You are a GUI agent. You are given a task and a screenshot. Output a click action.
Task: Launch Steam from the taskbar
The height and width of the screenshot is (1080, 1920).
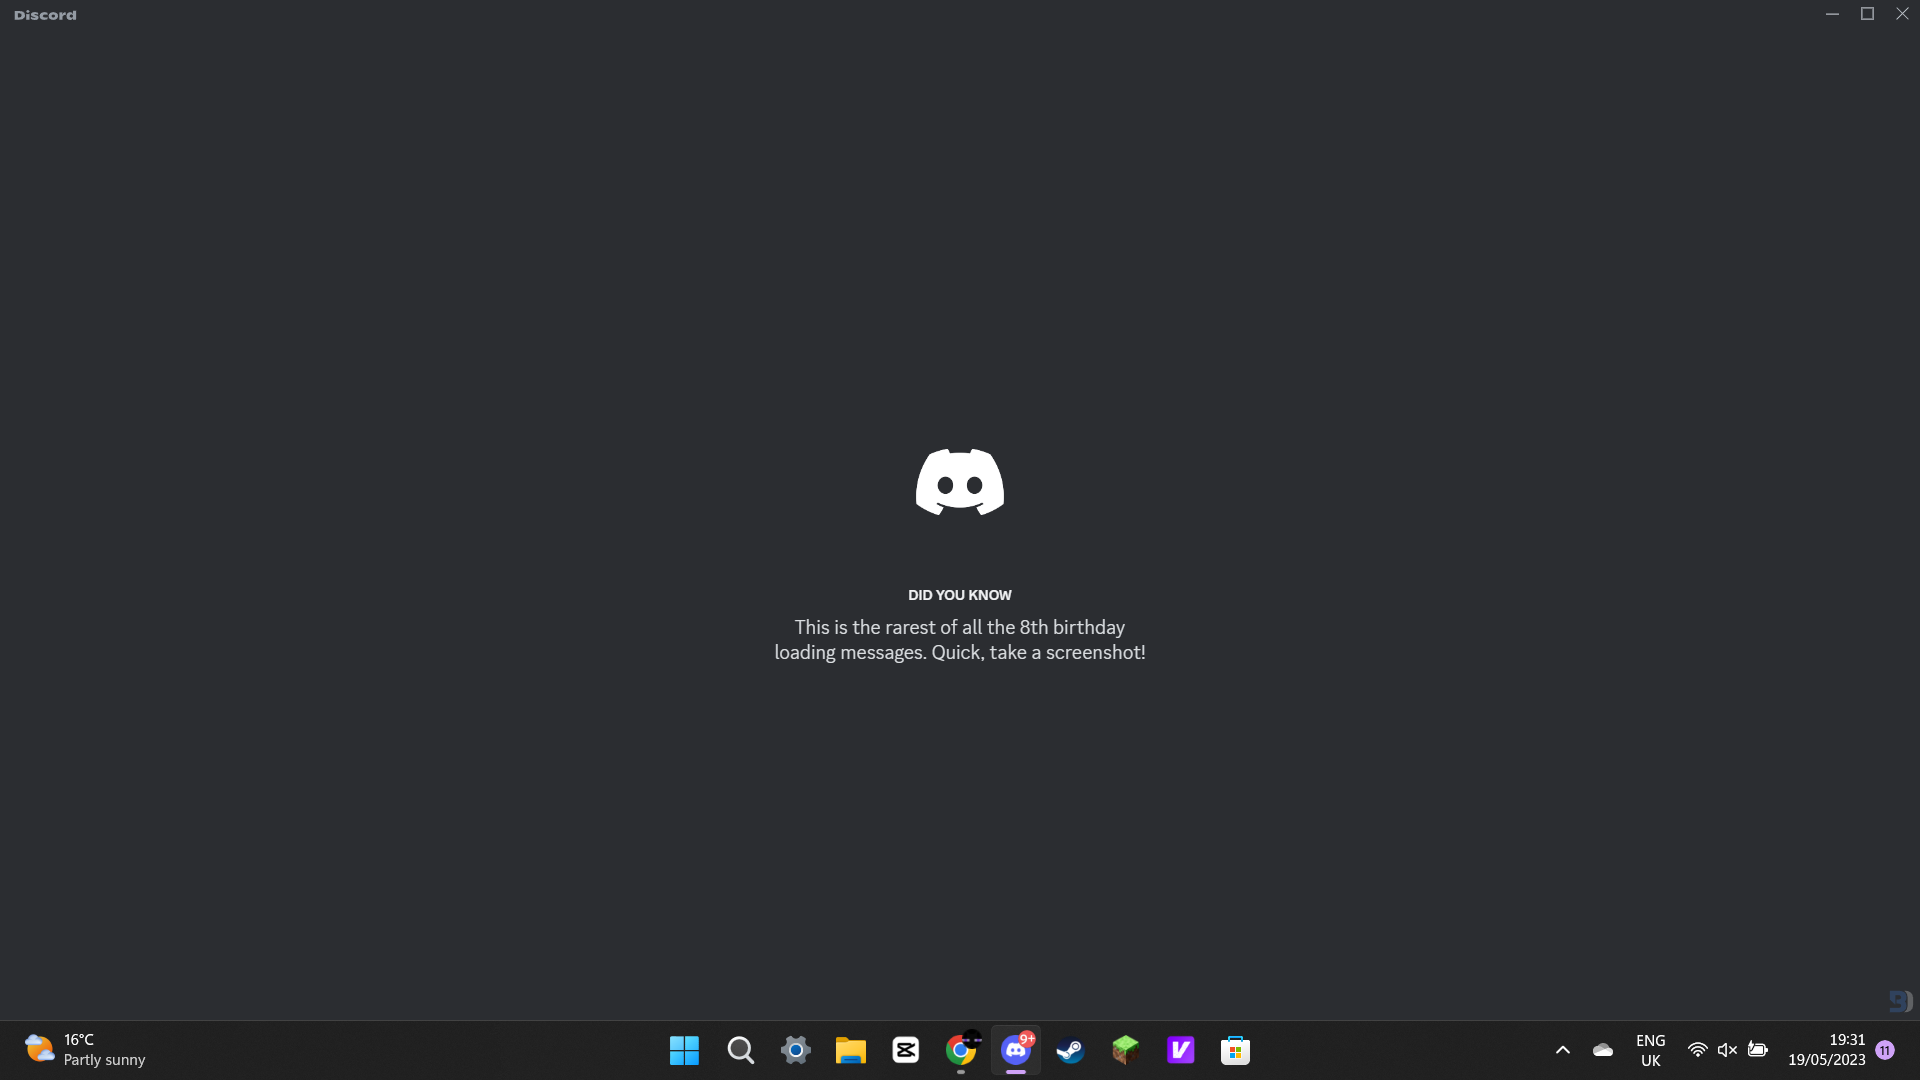click(x=1070, y=1050)
